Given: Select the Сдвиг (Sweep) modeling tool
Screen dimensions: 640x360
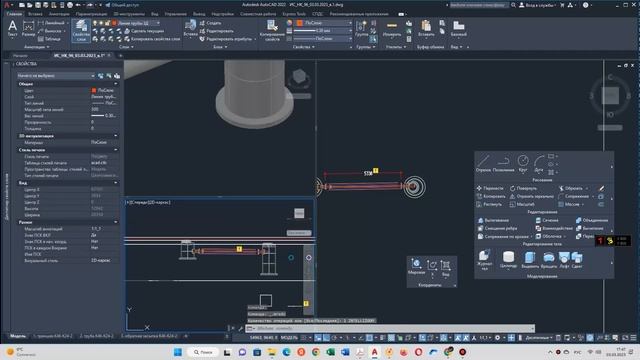Looking at the screenshot, I should tap(577, 259).
